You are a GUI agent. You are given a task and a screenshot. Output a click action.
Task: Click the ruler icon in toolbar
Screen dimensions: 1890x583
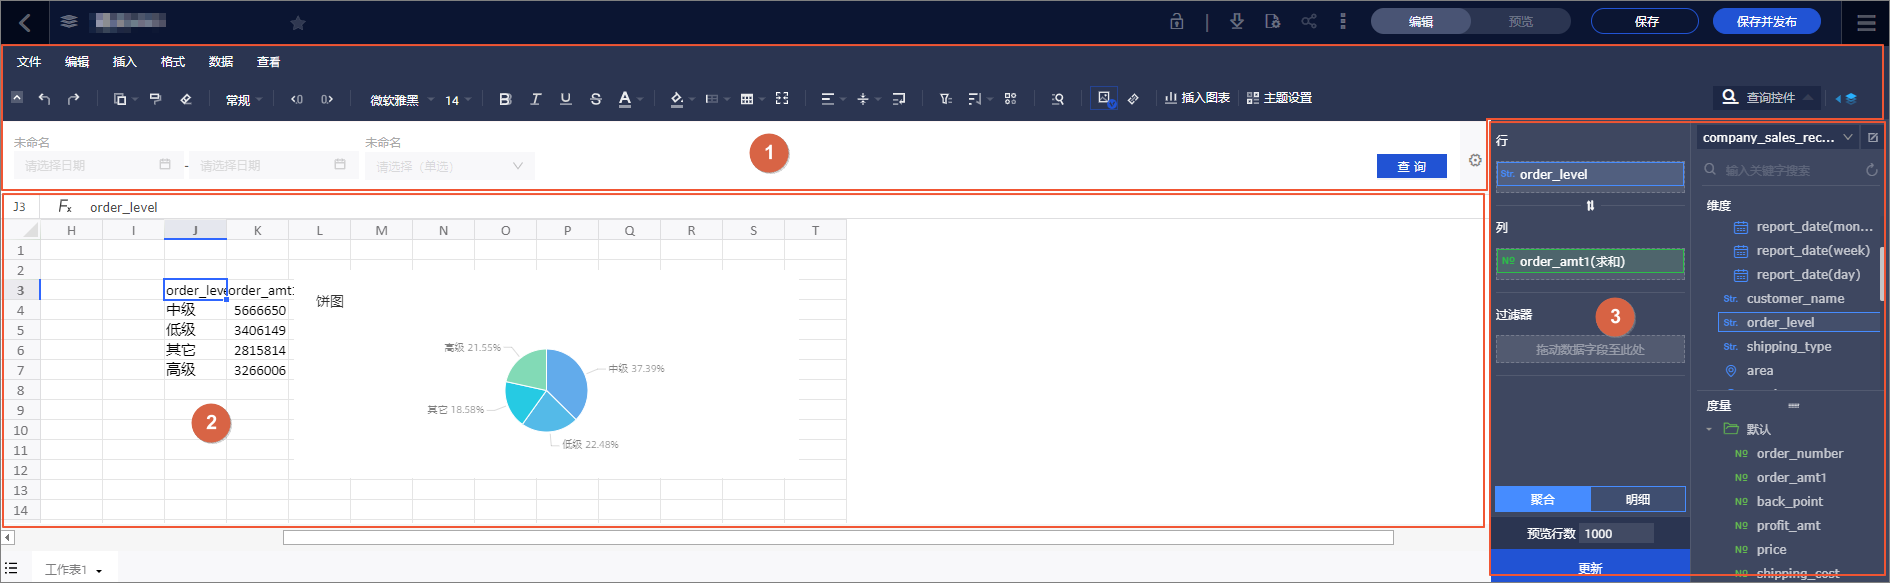coord(1133,98)
